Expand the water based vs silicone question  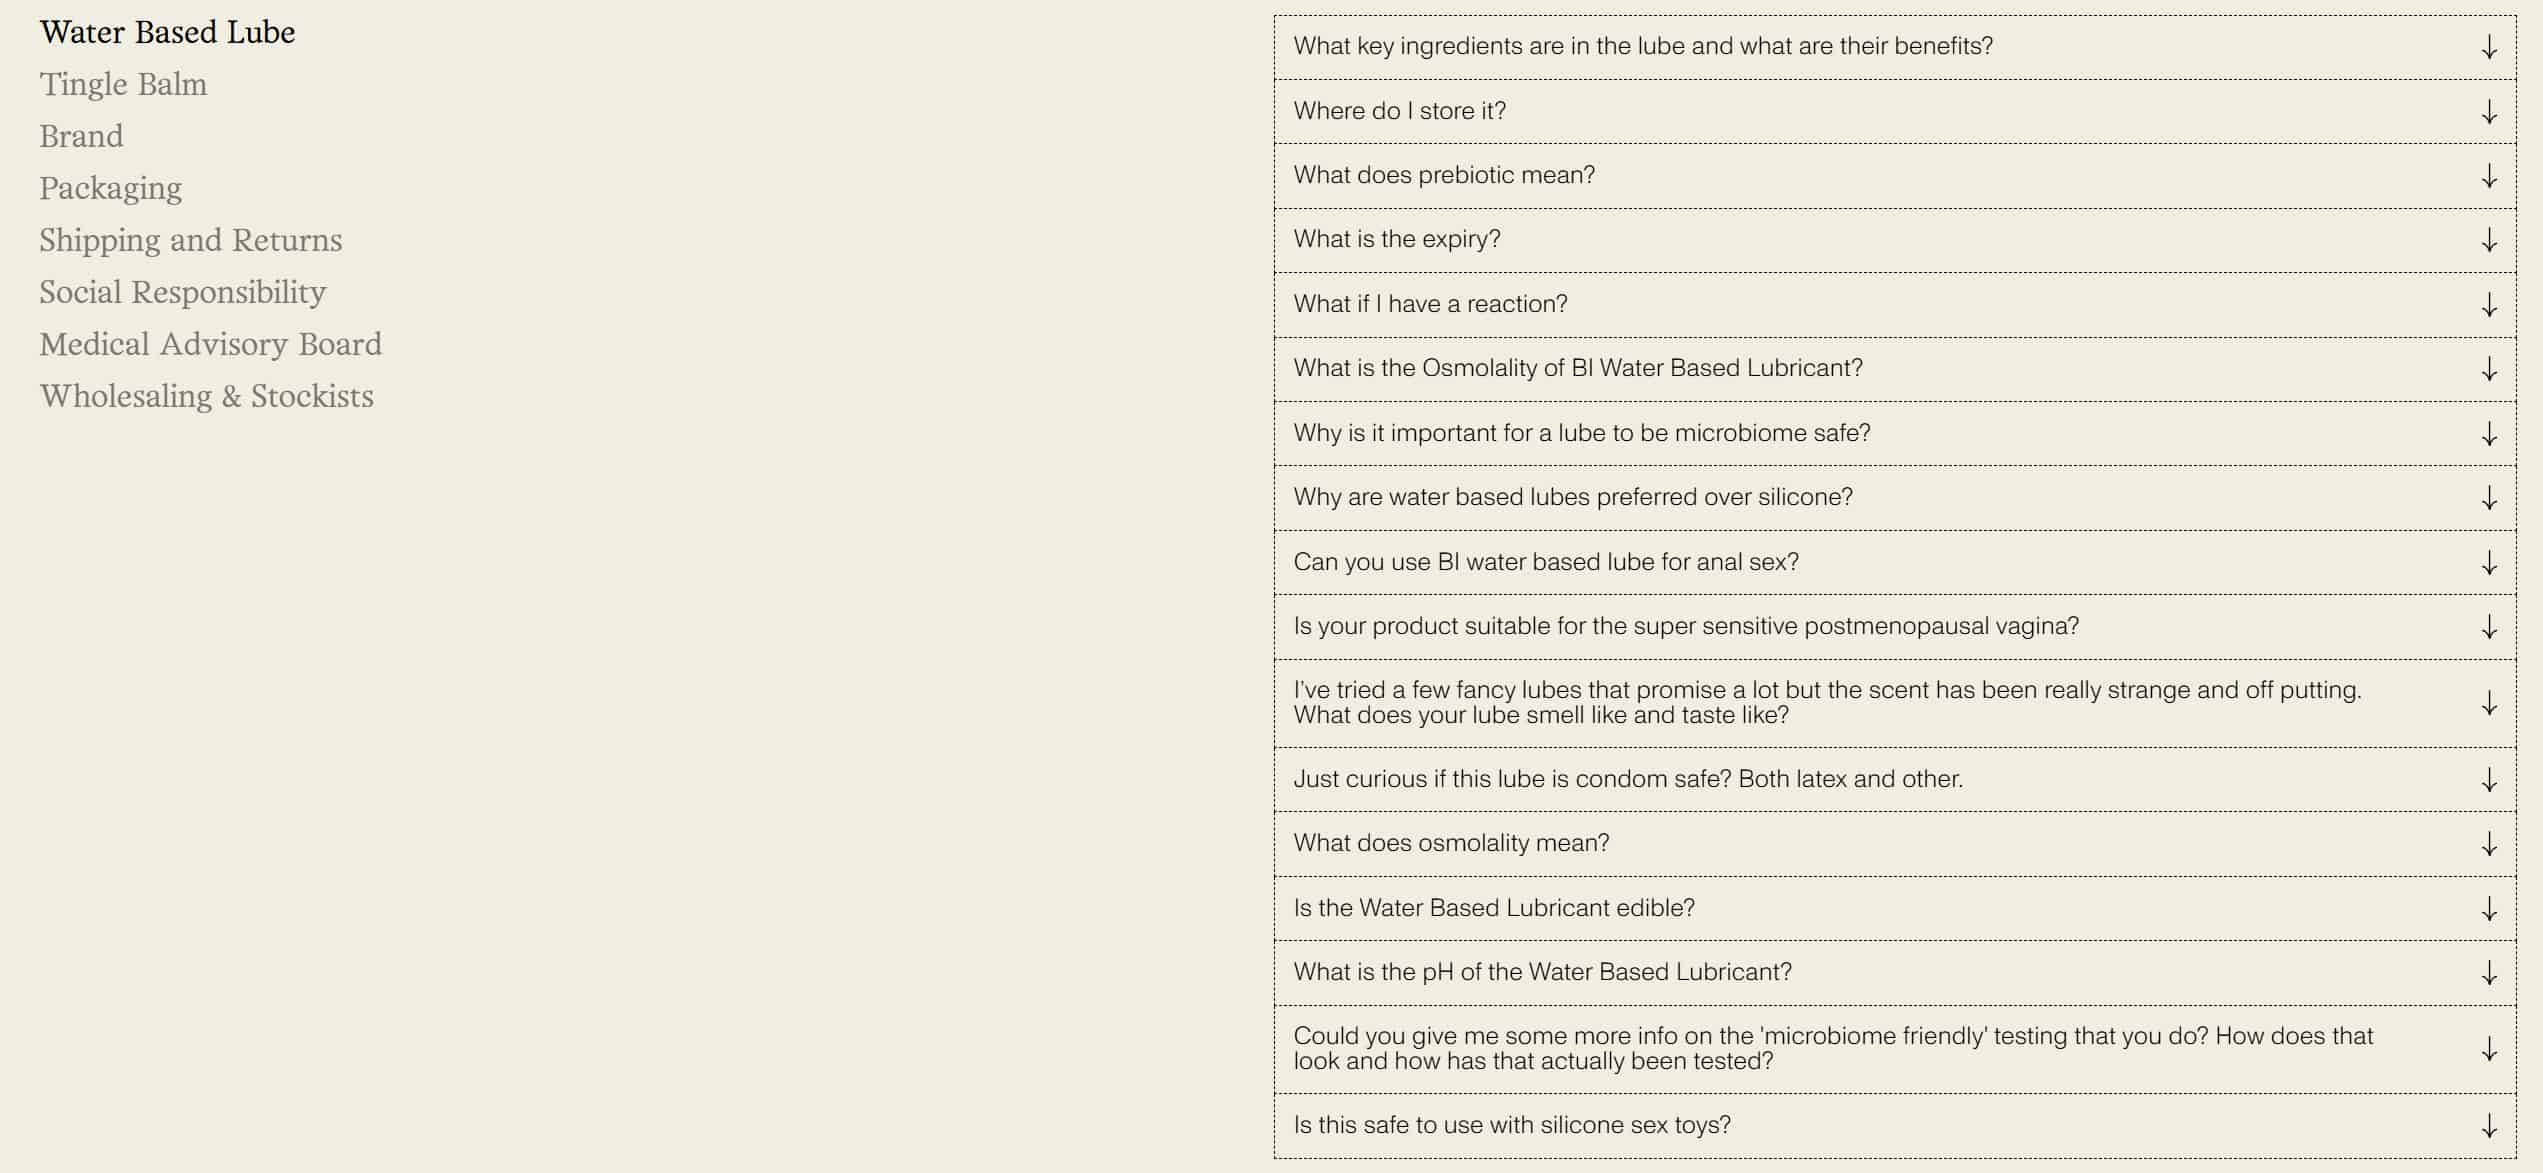1895,498
